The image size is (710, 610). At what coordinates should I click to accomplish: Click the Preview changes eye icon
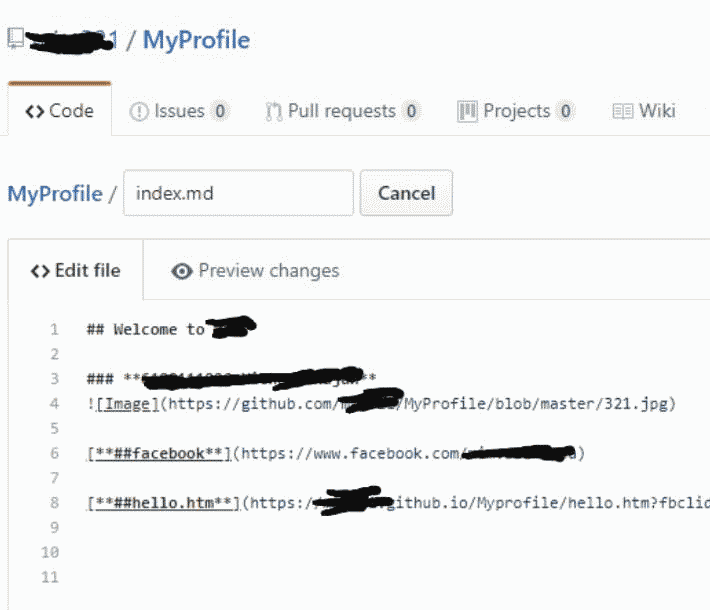(x=182, y=271)
